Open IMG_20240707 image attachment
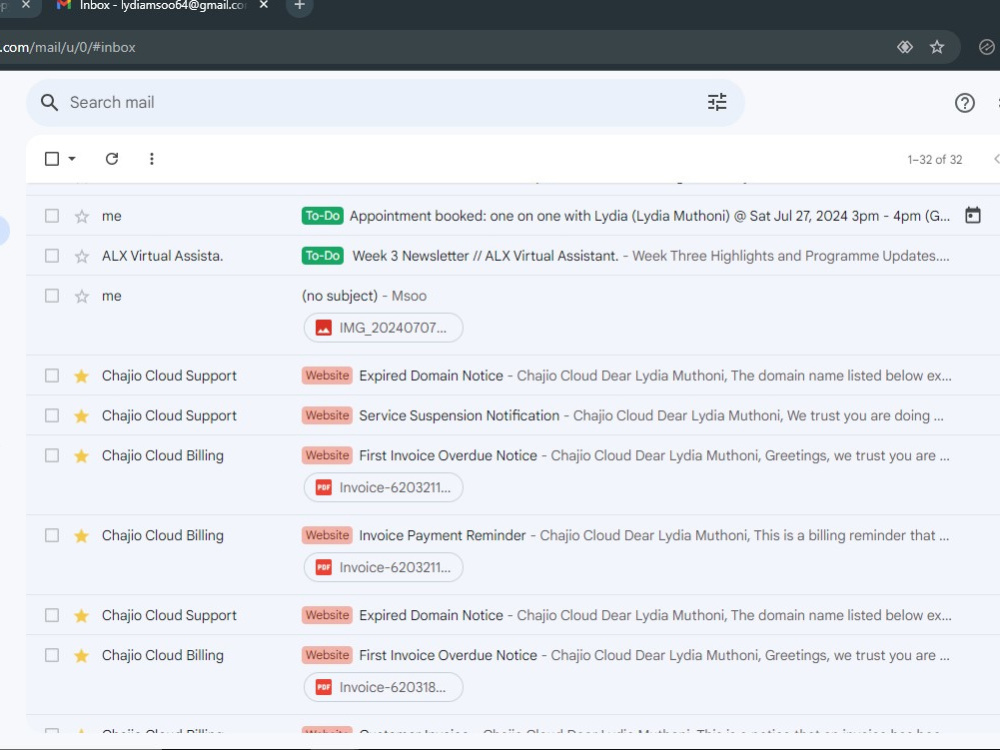1000x750 pixels. 383,328
